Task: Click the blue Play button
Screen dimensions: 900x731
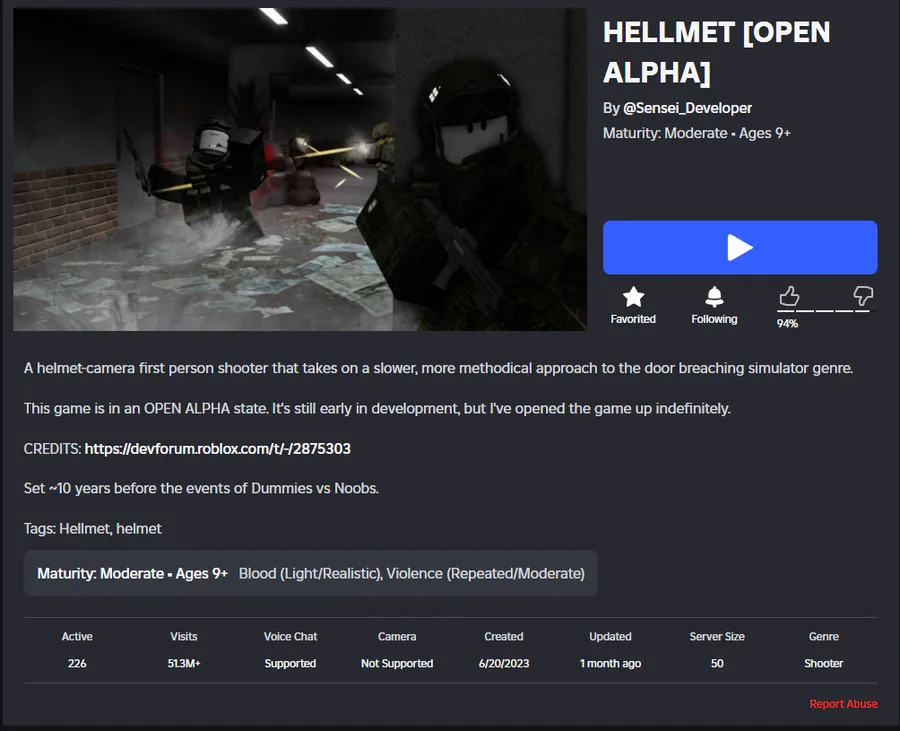Action: 740,247
